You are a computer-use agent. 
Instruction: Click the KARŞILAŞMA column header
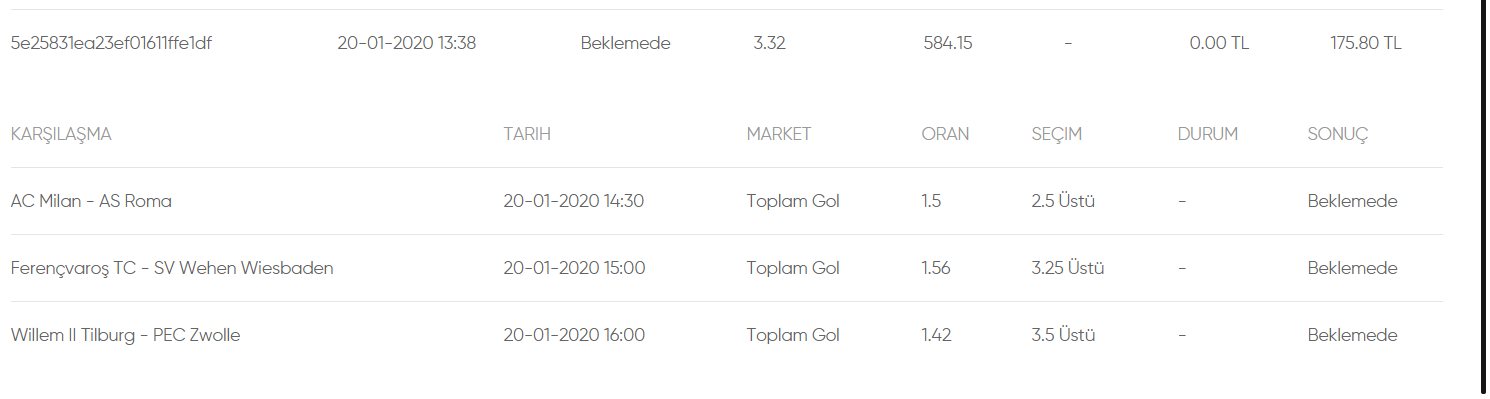pos(61,134)
